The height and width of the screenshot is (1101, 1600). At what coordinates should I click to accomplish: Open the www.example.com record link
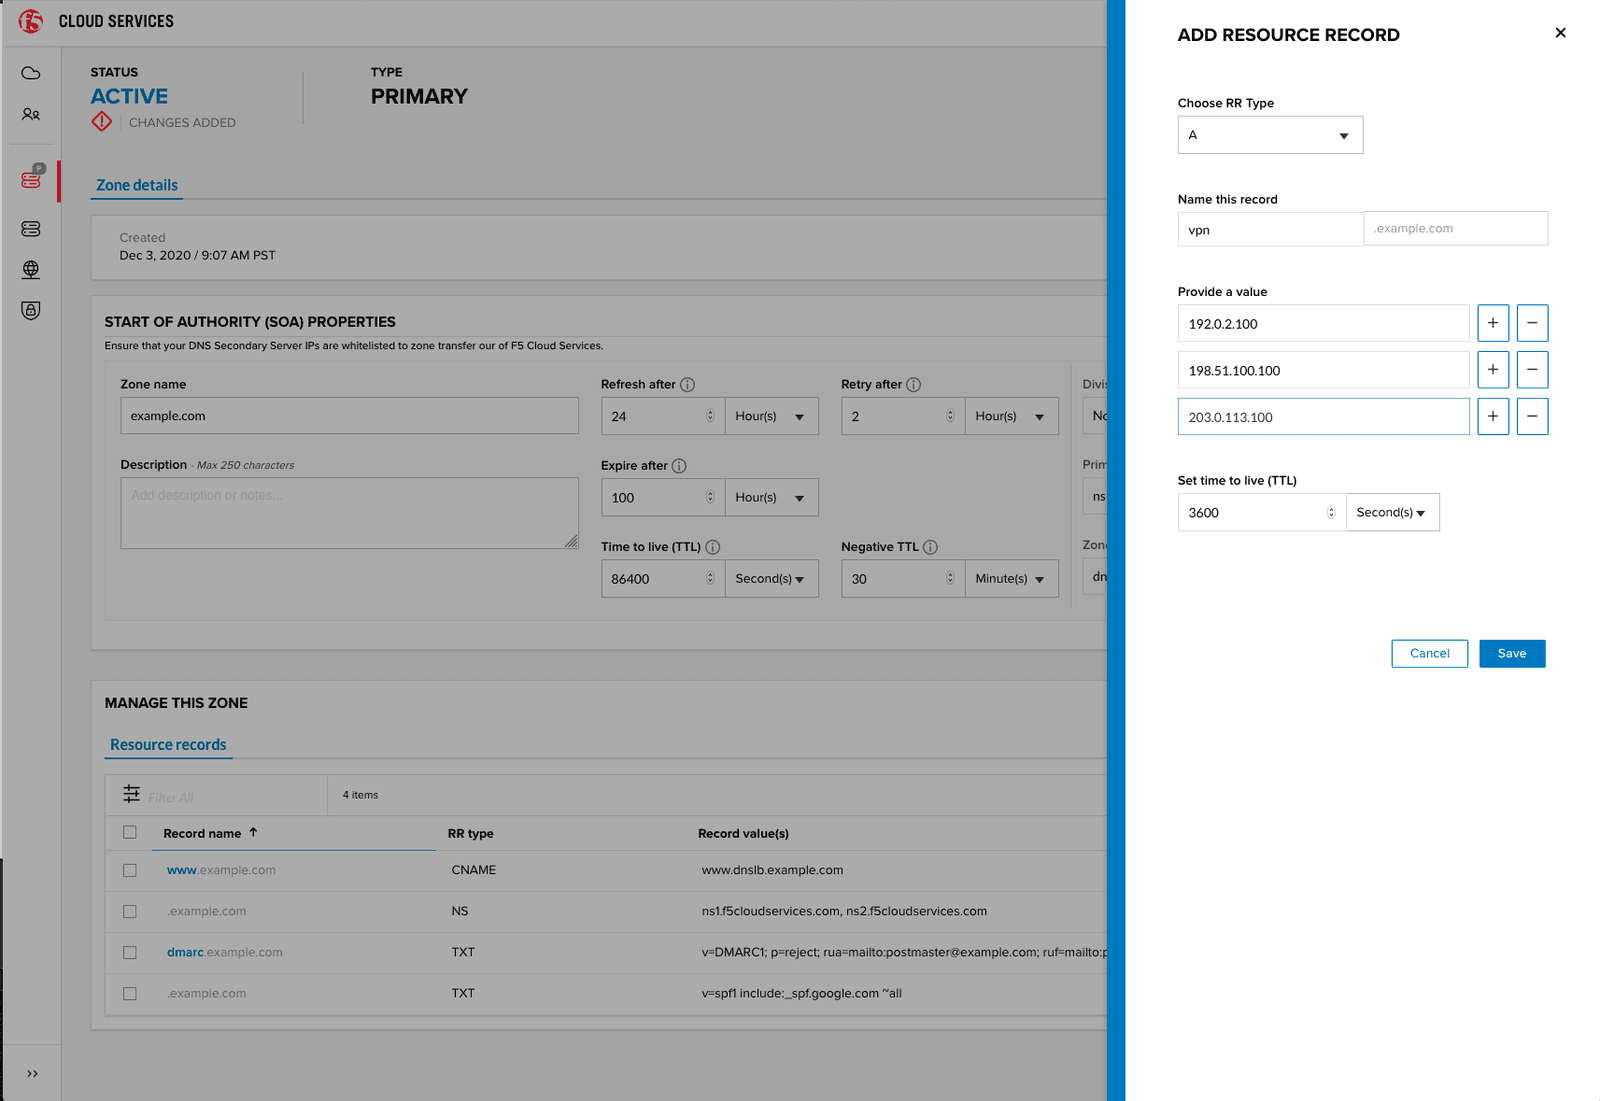pyautogui.click(x=181, y=870)
